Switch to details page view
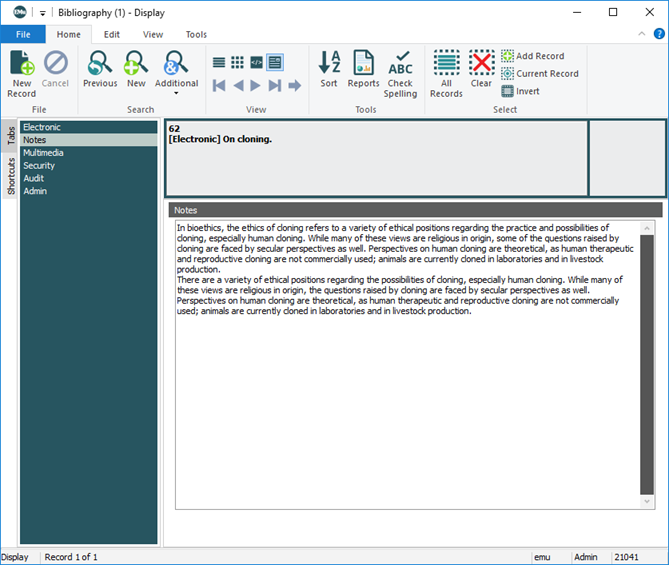Screen dimensions: 669x565 point(274,62)
